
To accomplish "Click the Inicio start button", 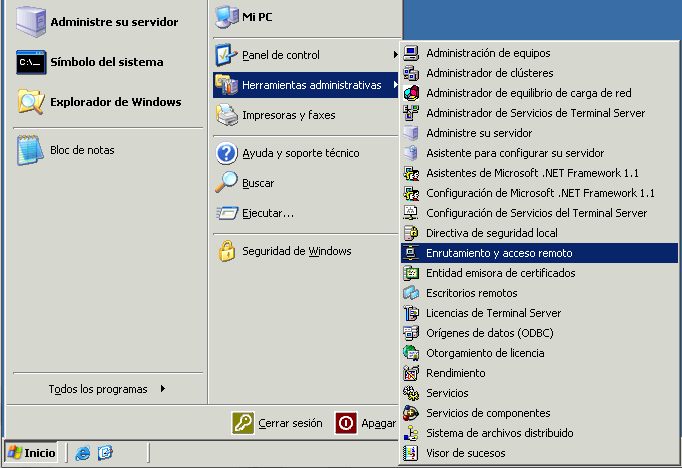I will [32, 453].
